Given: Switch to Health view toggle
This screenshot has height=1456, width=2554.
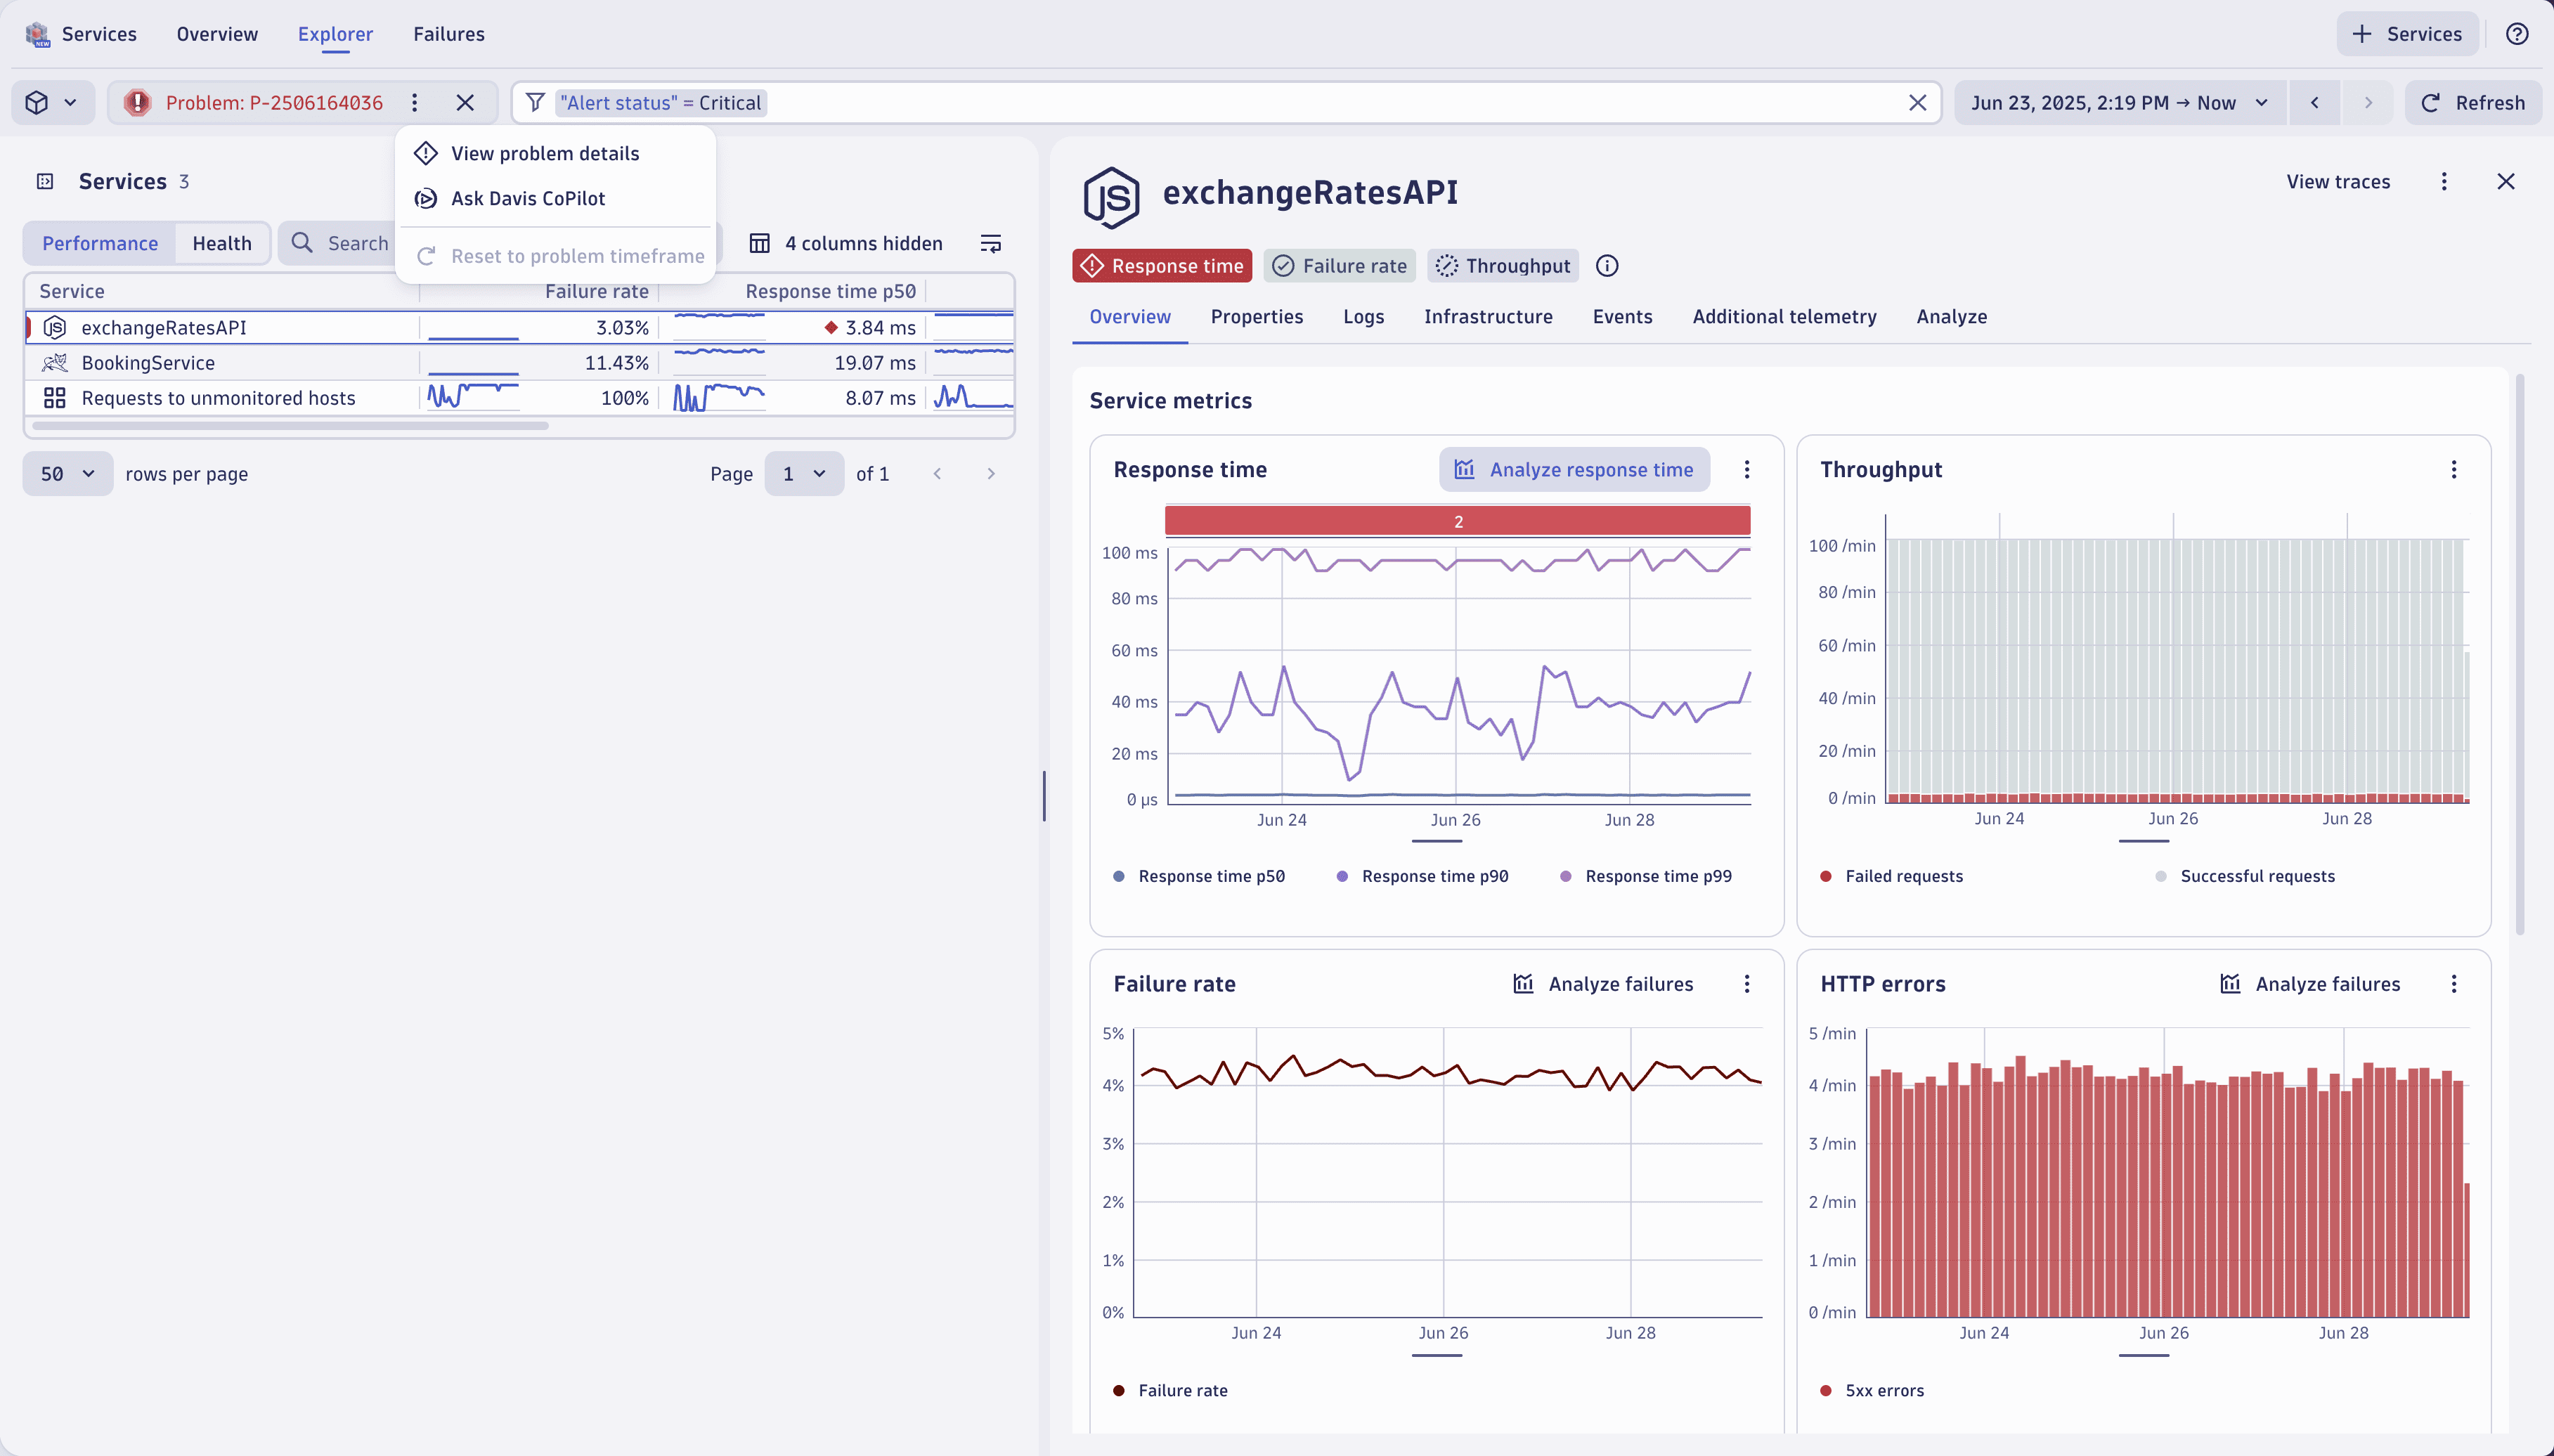Looking at the screenshot, I should click(222, 243).
